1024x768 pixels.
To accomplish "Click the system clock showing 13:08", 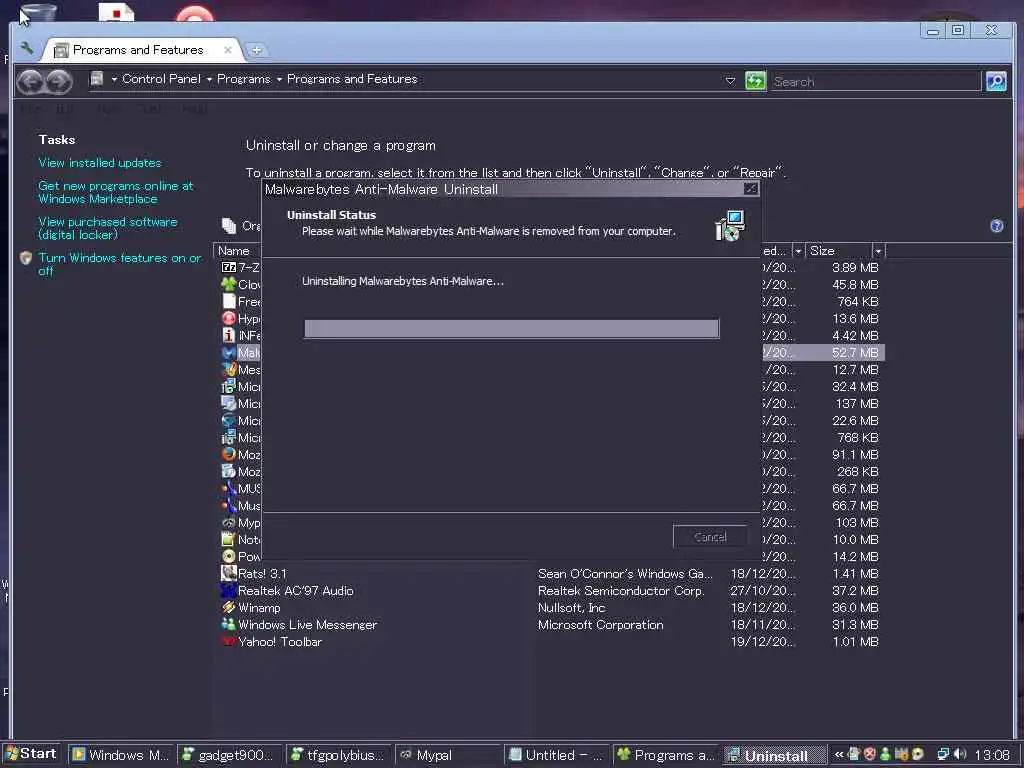I will click(992, 755).
